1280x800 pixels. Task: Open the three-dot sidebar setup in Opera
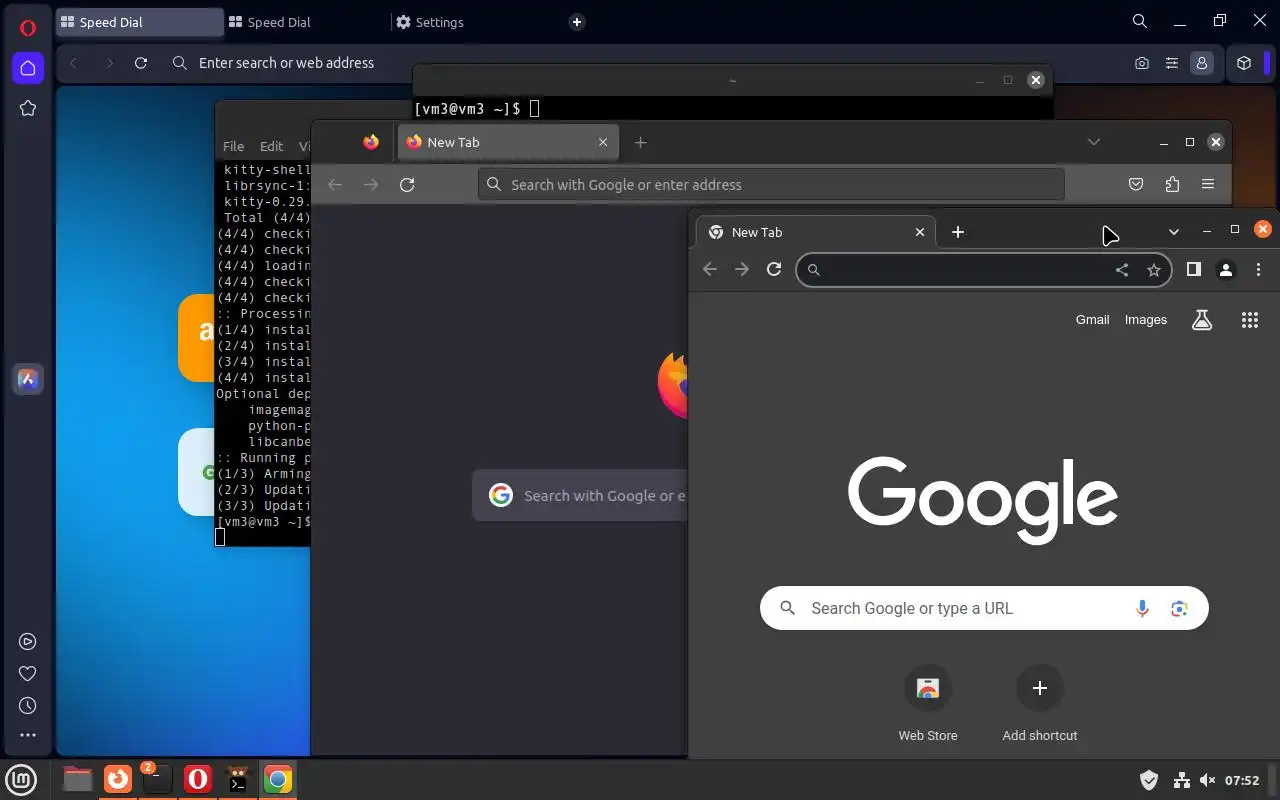point(28,735)
